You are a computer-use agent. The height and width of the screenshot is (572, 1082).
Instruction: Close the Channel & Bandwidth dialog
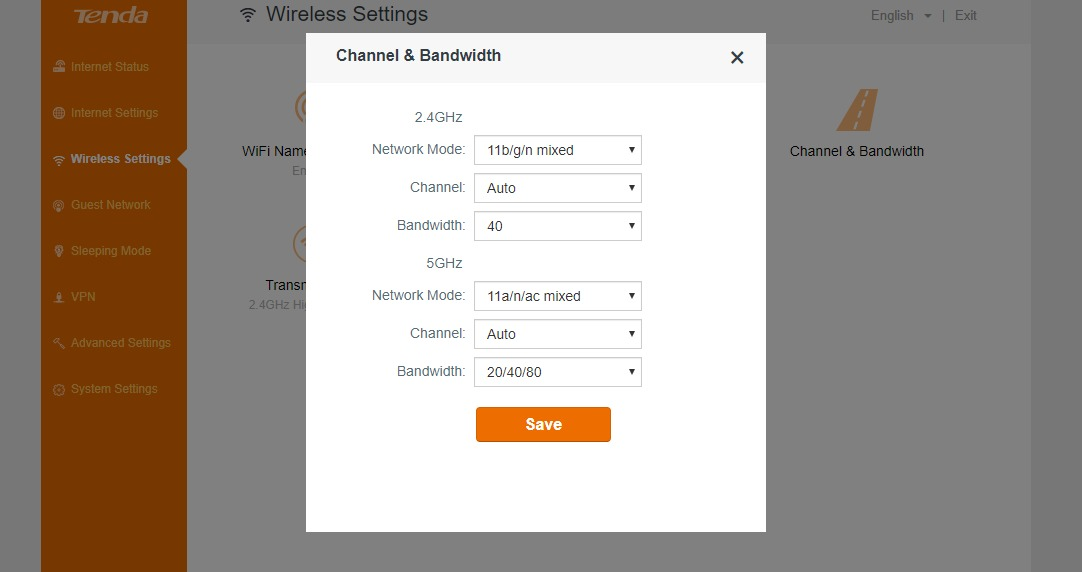[737, 58]
